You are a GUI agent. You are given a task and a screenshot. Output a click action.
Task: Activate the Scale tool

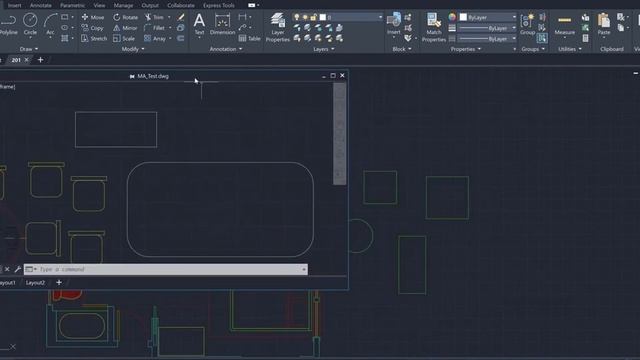coord(124,38)
